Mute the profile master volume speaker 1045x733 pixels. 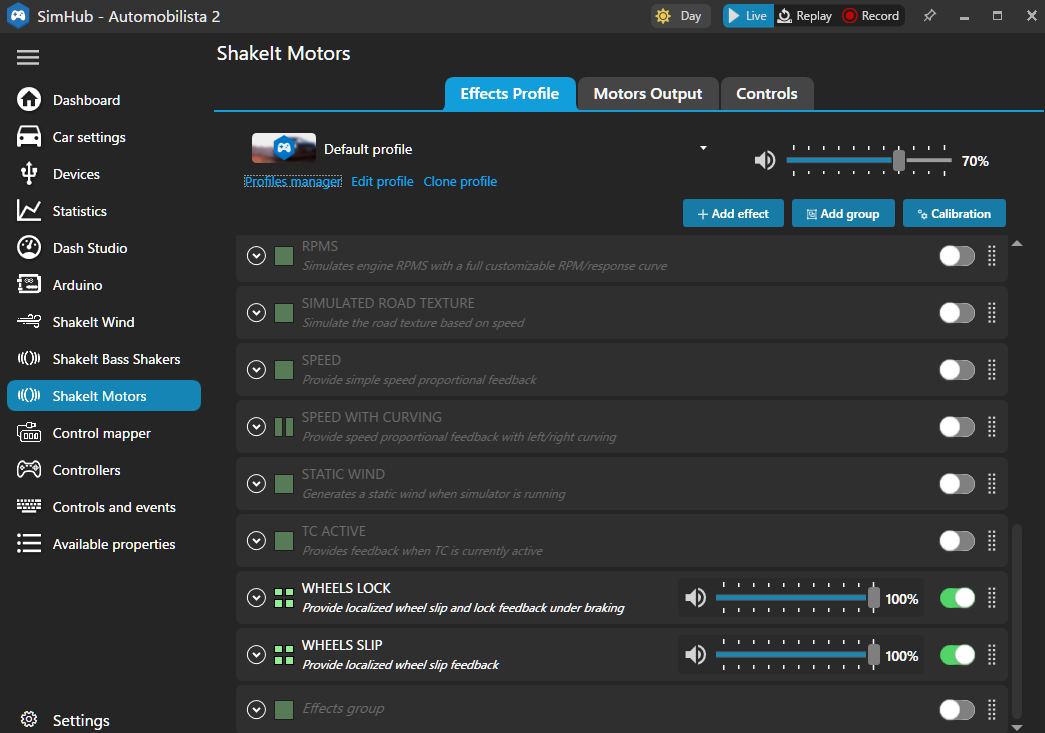[764, 161]
